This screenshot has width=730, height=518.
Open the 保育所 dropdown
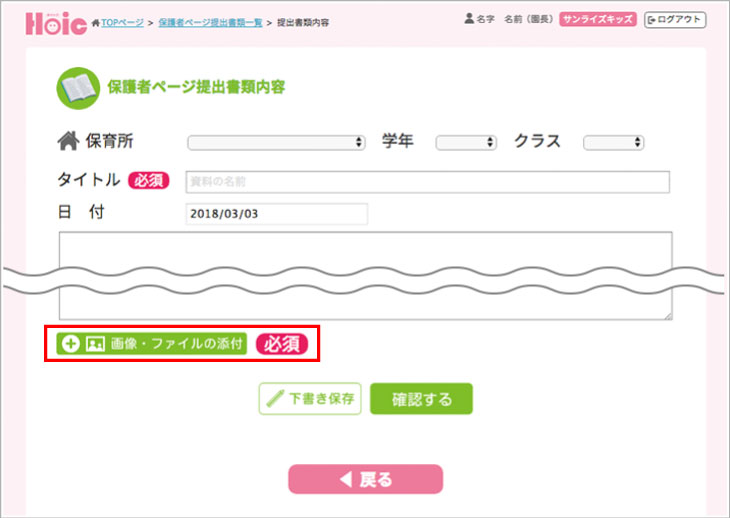276,143
